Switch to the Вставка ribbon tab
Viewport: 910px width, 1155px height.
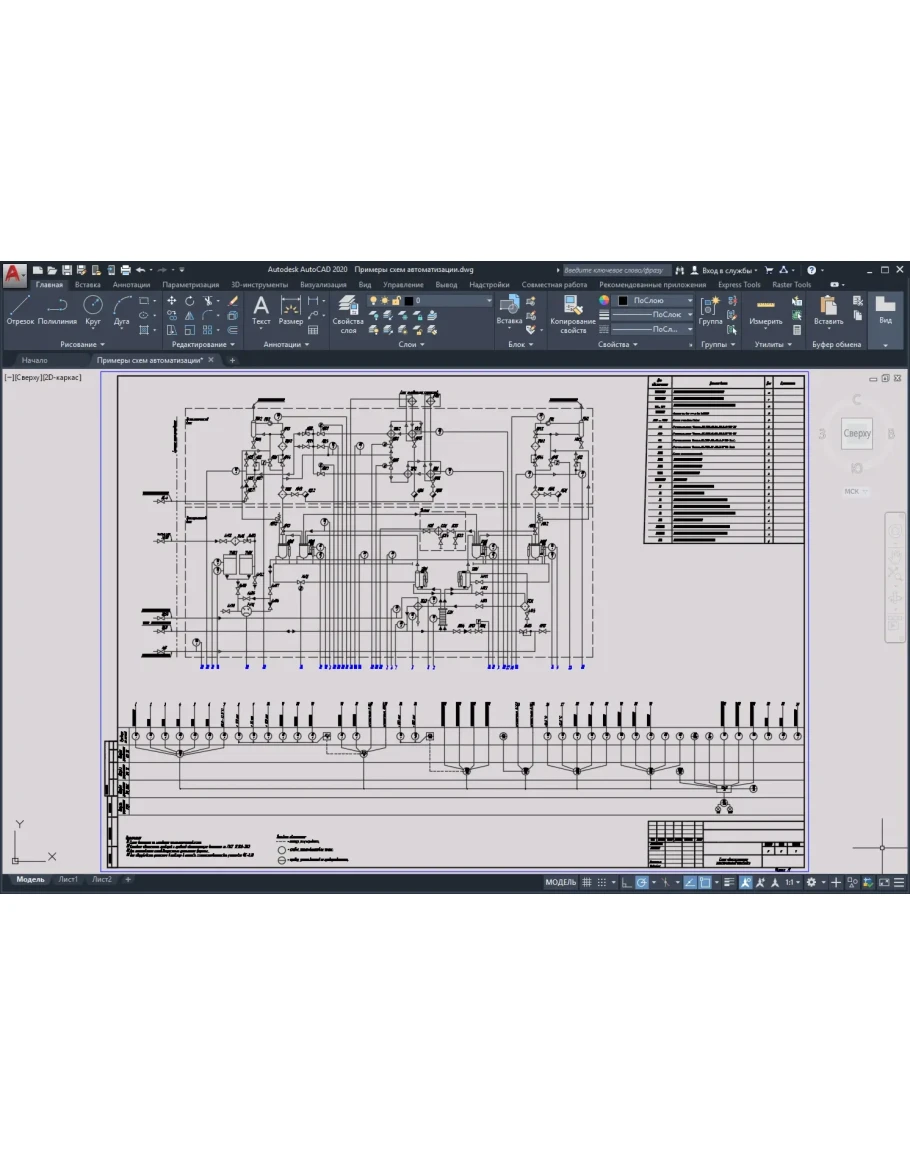point(87,284)
